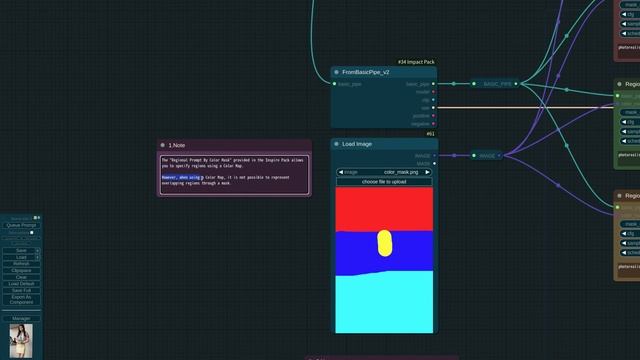Click the MASK output slot on Load Image
The image size is (640, 360).
tap(434, 164)
